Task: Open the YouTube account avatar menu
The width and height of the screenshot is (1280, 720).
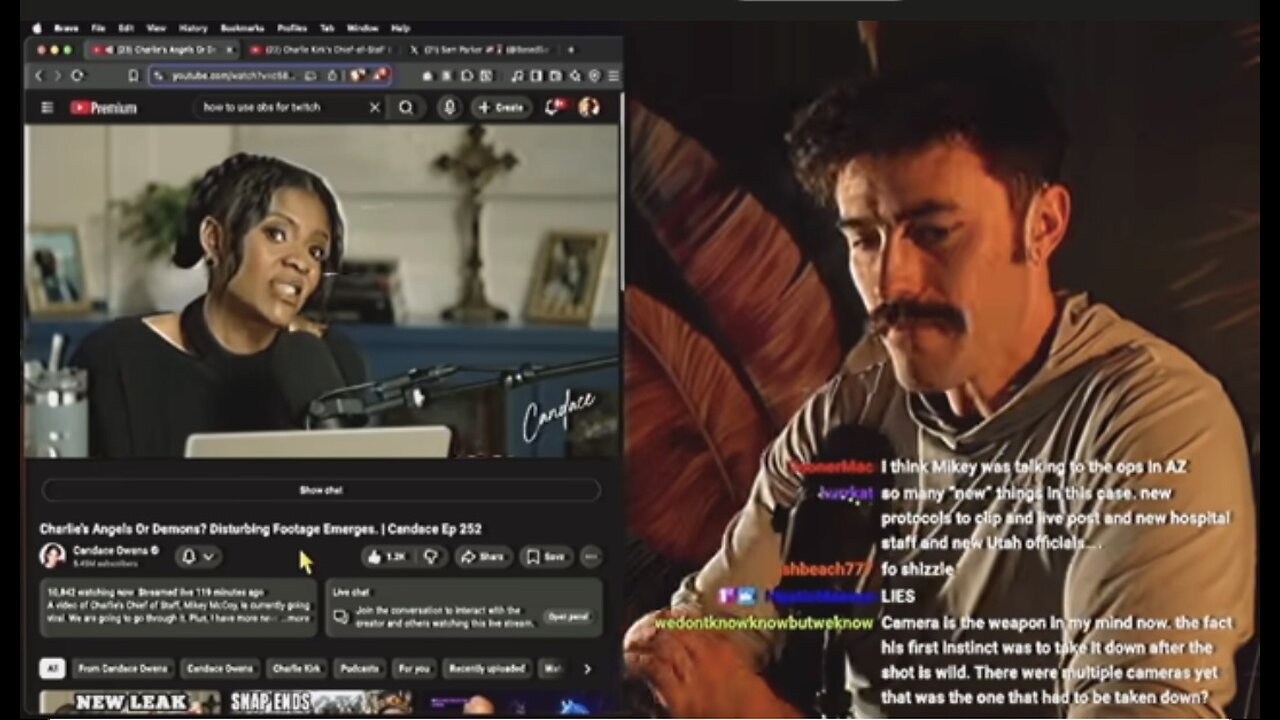Action: coord(589,107)
